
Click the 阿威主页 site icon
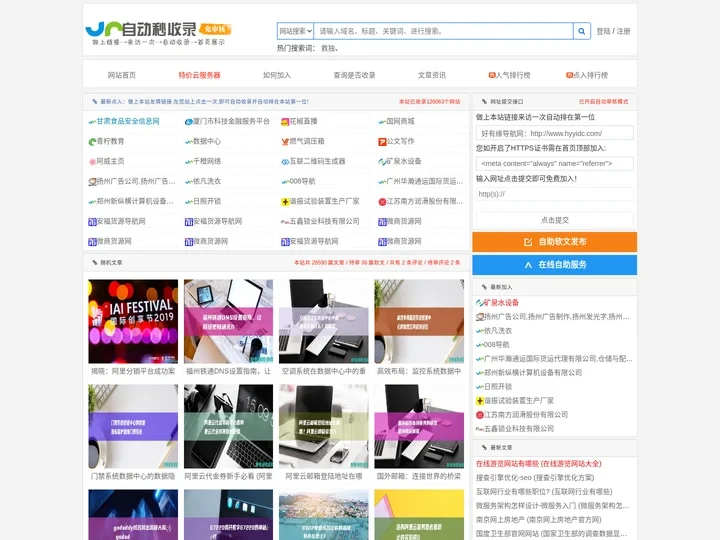[x=92, y=162]
